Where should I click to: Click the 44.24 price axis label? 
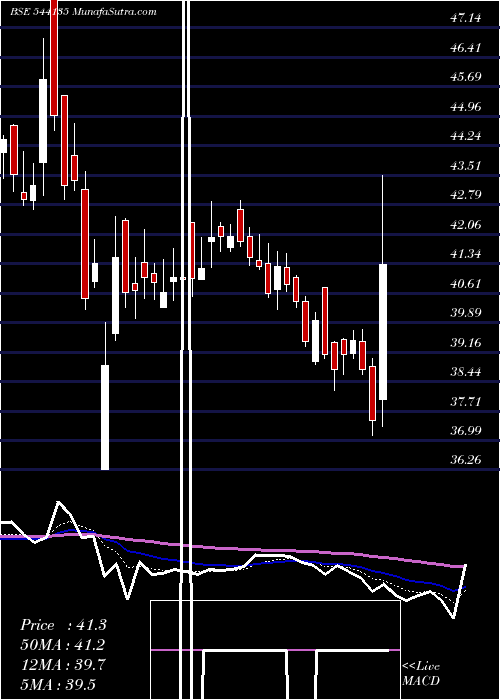coord(466,136)
